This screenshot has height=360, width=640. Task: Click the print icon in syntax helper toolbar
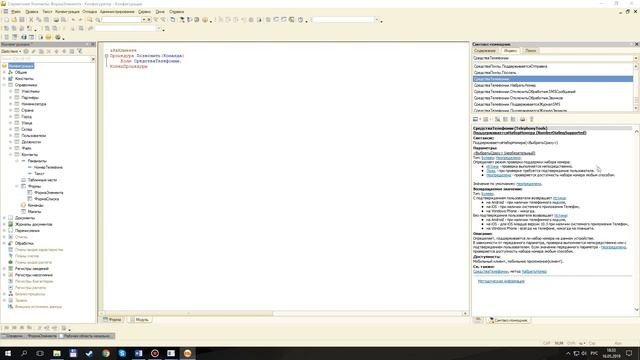[x=522, y=119]
